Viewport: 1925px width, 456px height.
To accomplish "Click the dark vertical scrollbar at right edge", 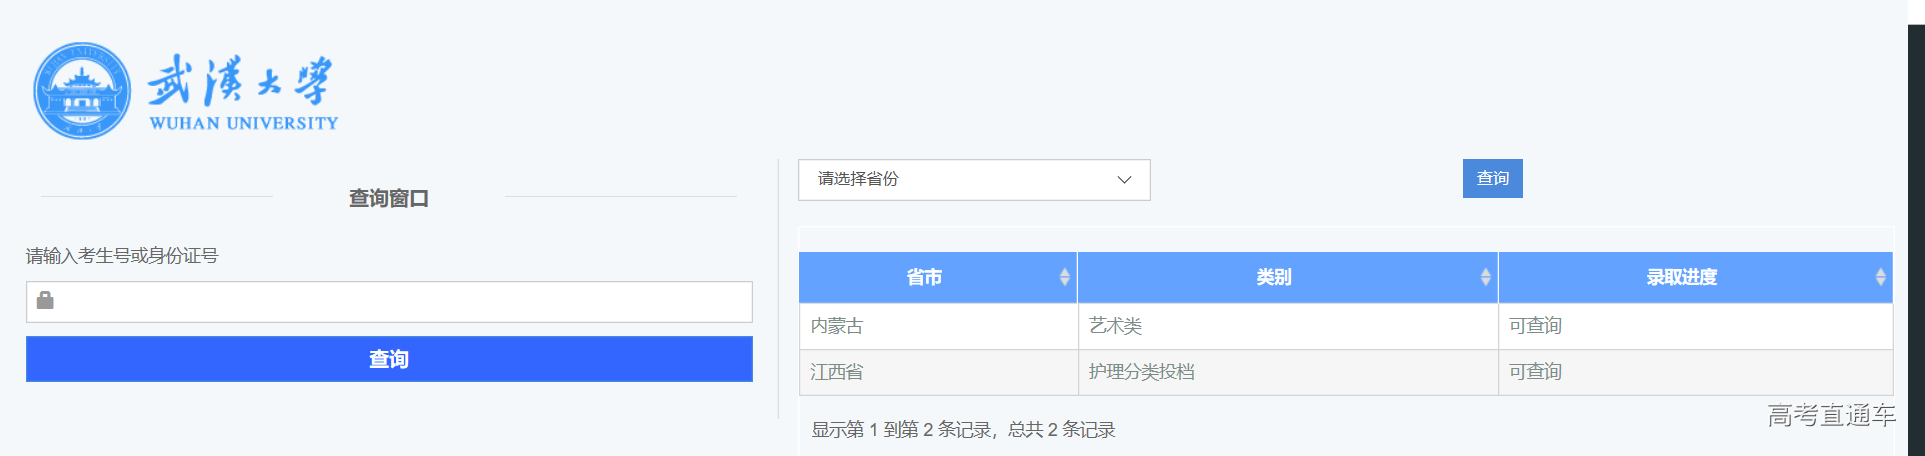I will (x=1916, y=240).
